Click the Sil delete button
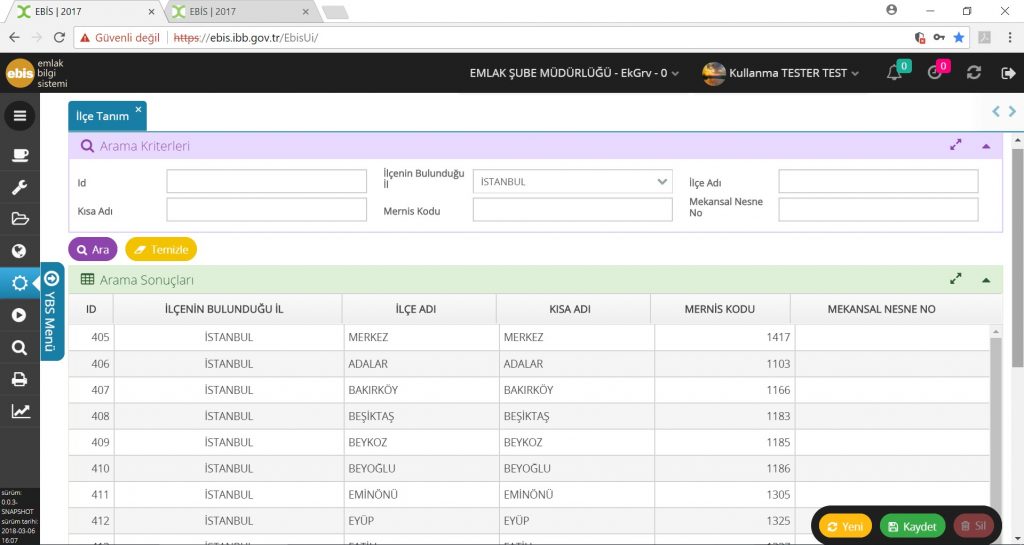Viewport: 1024px width, 545px height. tap(973, 526)
